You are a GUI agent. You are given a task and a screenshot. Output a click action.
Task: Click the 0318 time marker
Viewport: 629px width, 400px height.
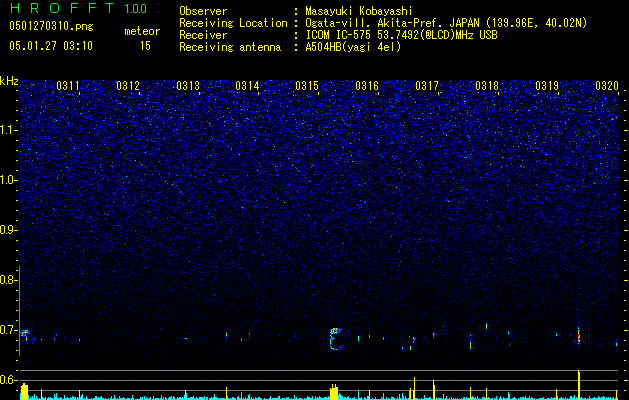coord(487,85)
